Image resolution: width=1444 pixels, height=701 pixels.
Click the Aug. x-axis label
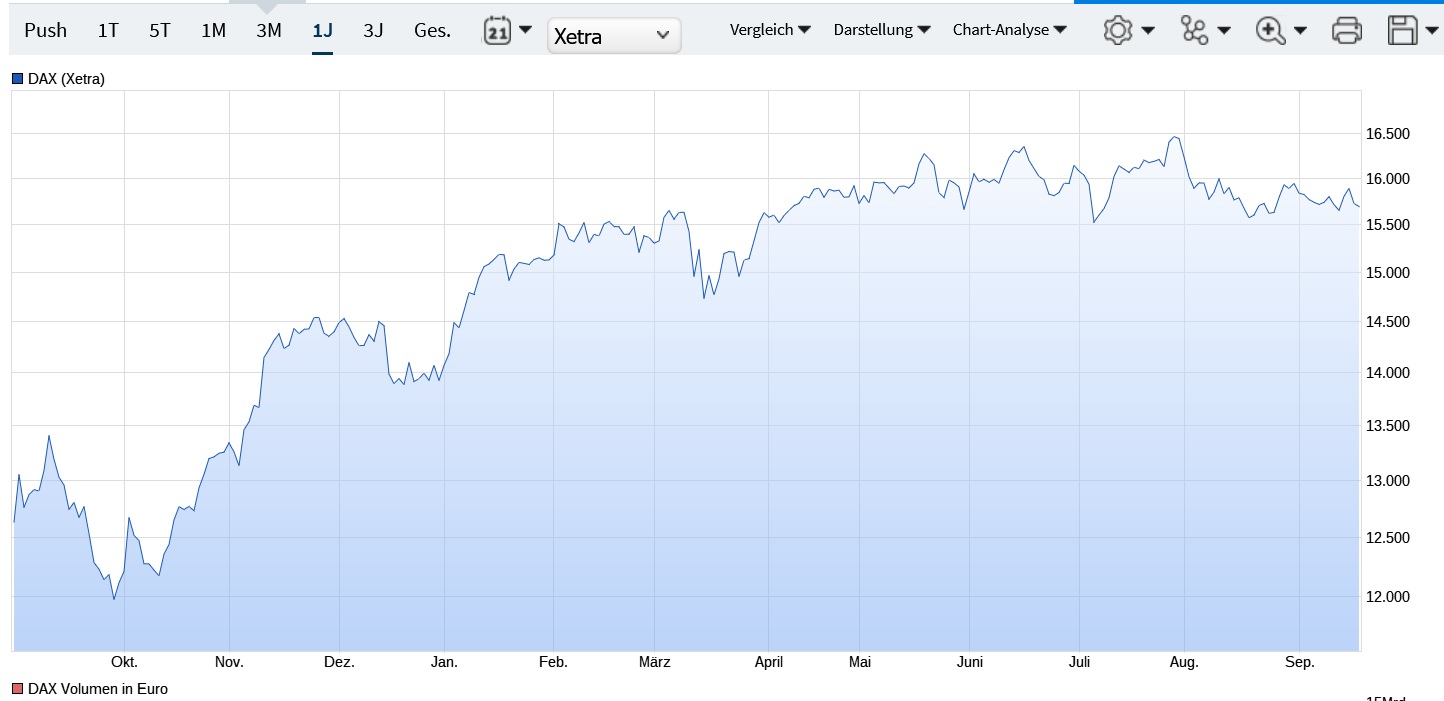(1184, 662)
